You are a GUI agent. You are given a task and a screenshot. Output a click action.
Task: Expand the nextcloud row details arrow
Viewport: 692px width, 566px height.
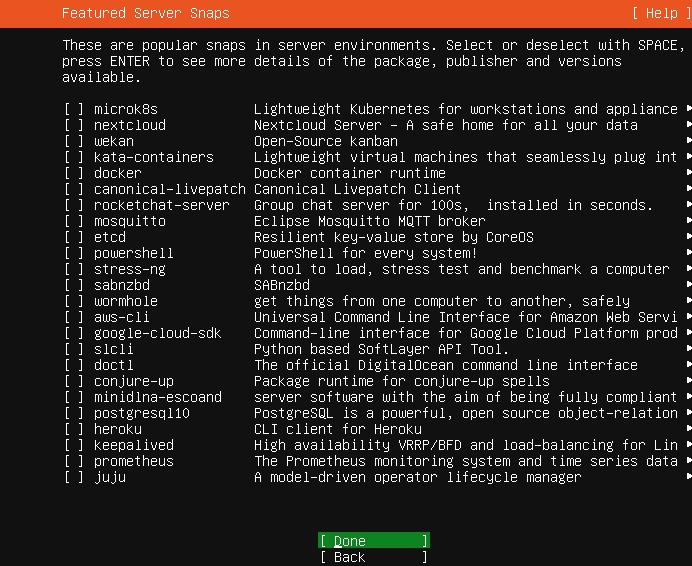689,124
